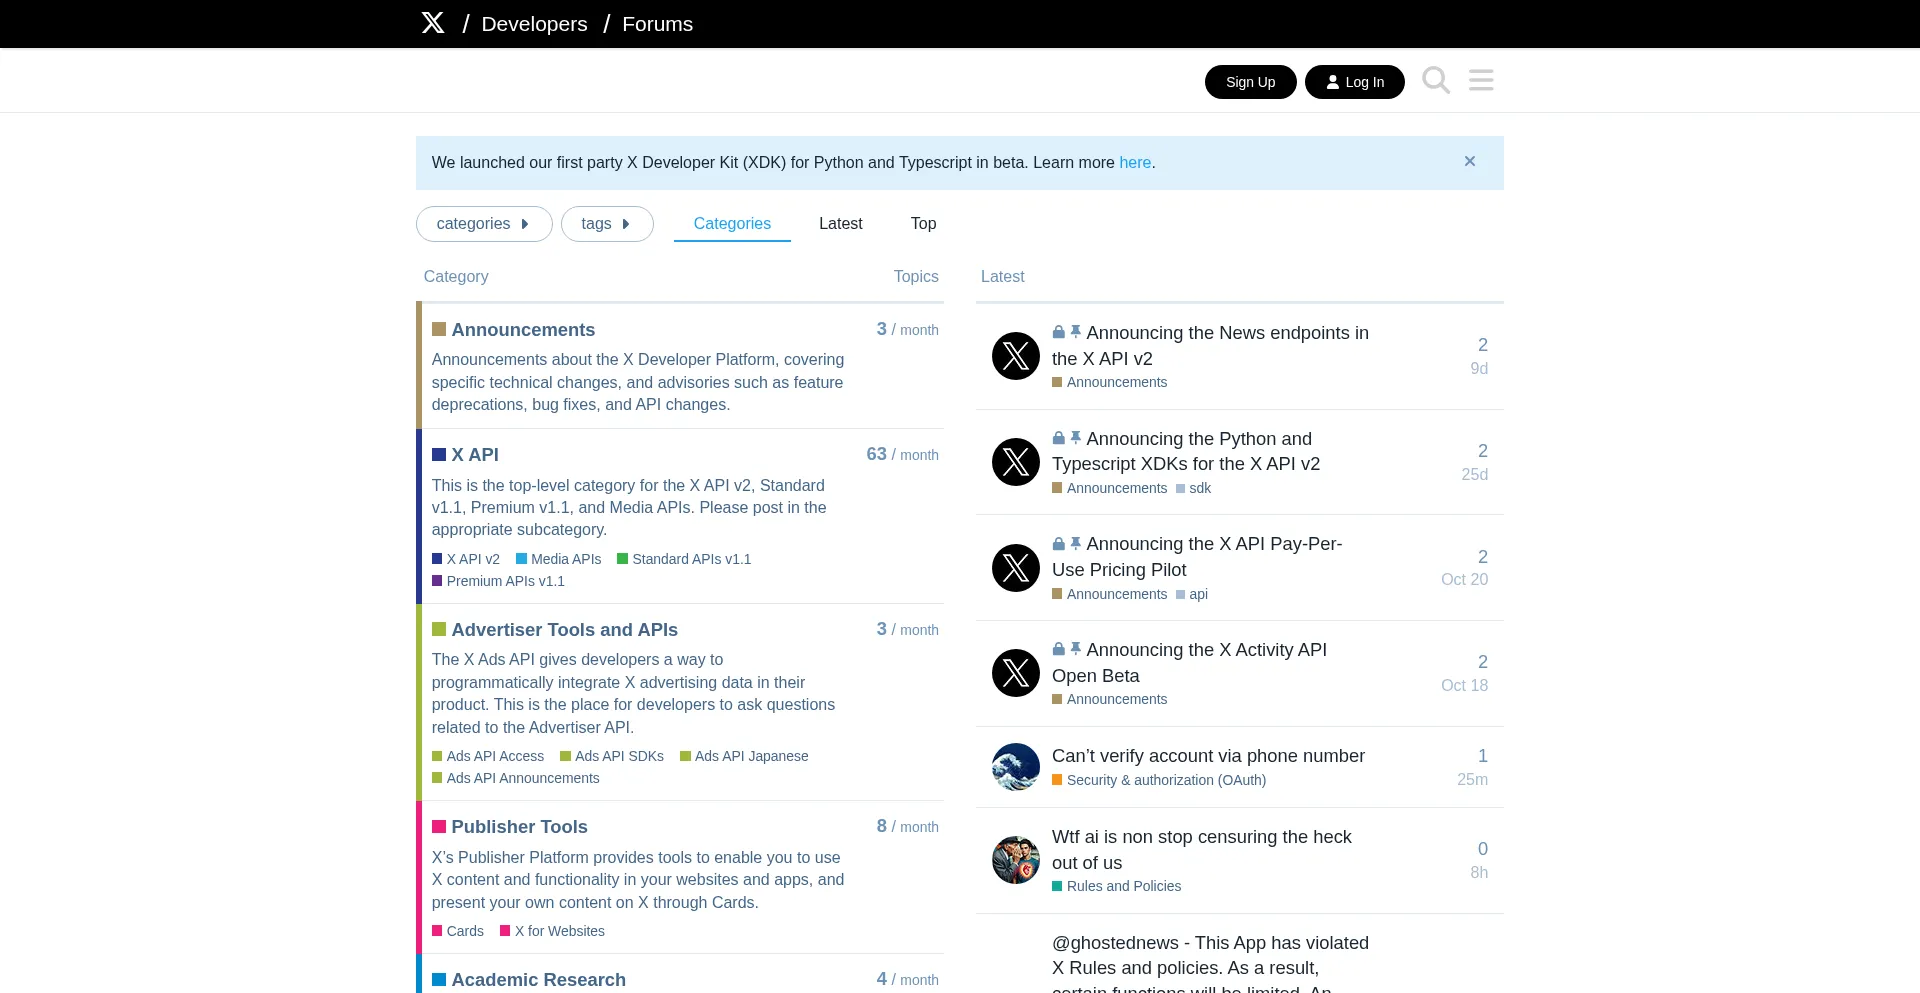Click reply count for News endpoints topic

coord(1483,345)
